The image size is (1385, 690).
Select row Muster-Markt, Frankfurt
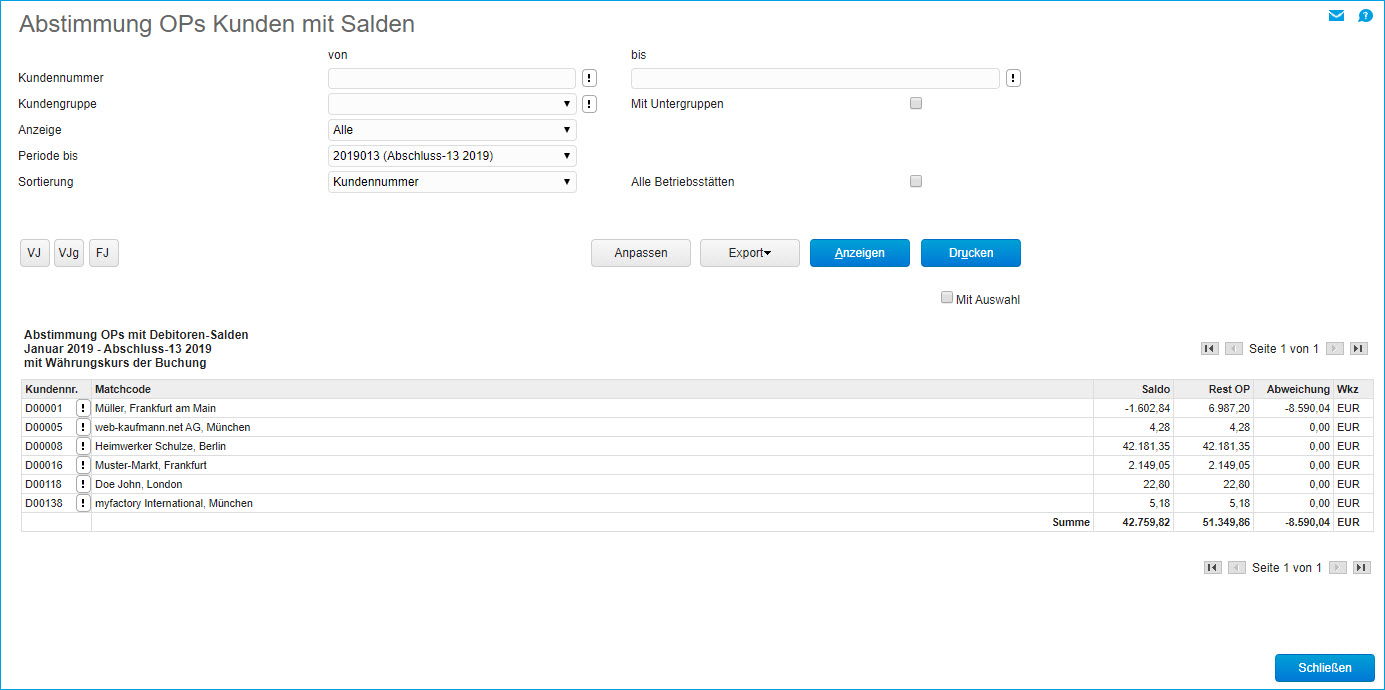697,465
